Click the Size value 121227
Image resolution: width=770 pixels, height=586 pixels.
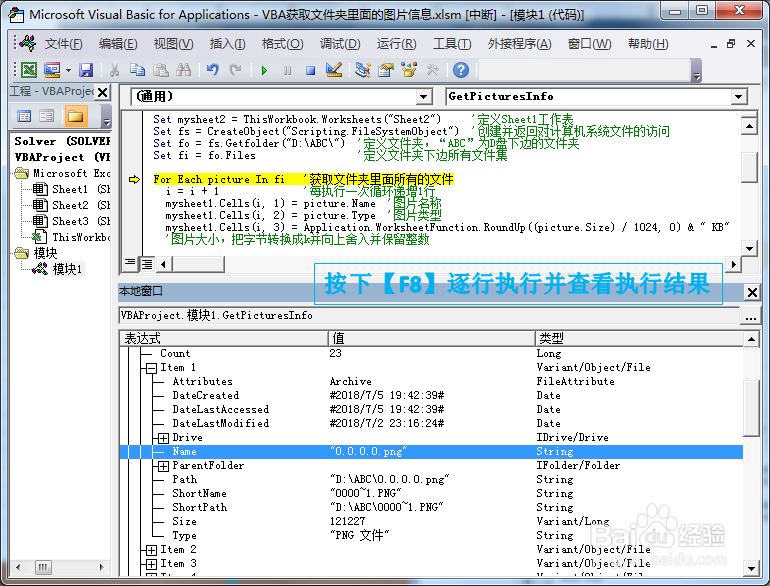pyautogui.click(x=347, y=522)
